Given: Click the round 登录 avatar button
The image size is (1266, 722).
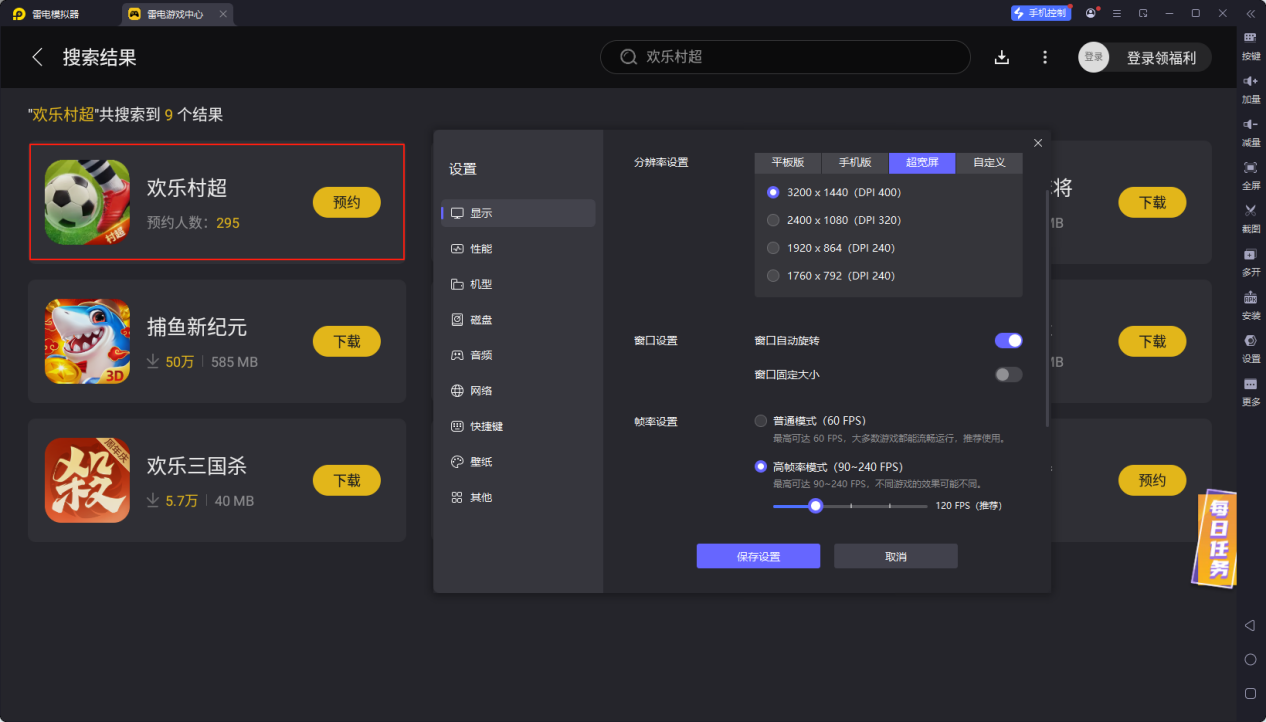Looking at the screenshot, I should [1094, 57].
